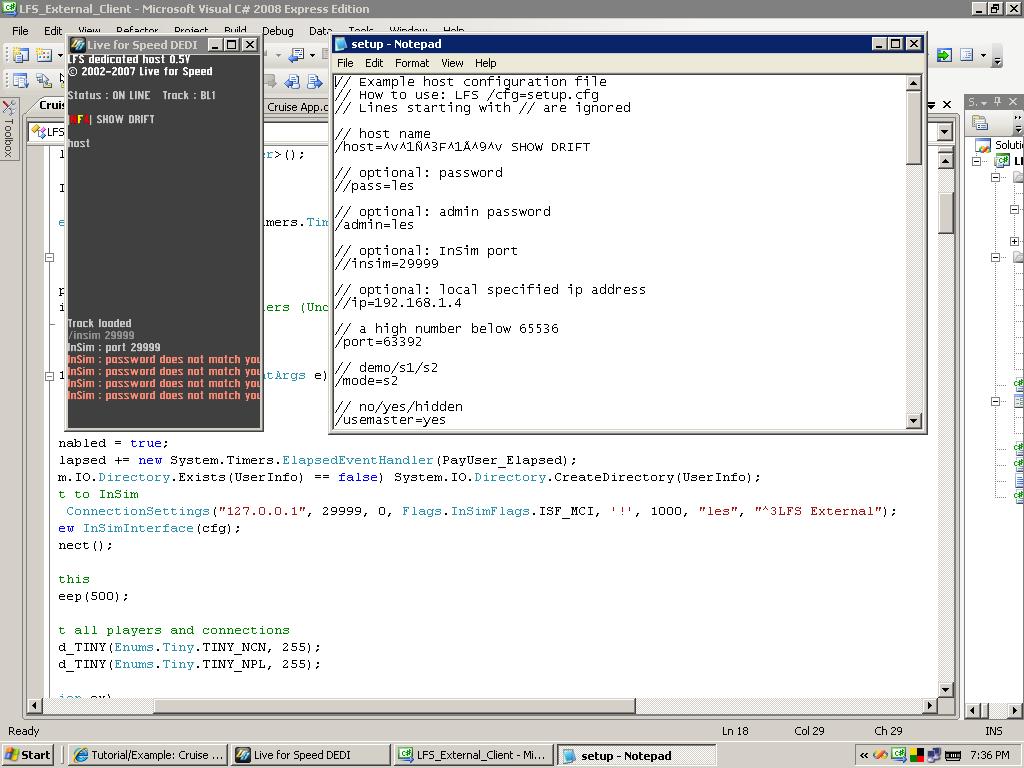Open the members dropdown above code editor
The height and width of the screenshot is (768, 1024).
(944, 132)
